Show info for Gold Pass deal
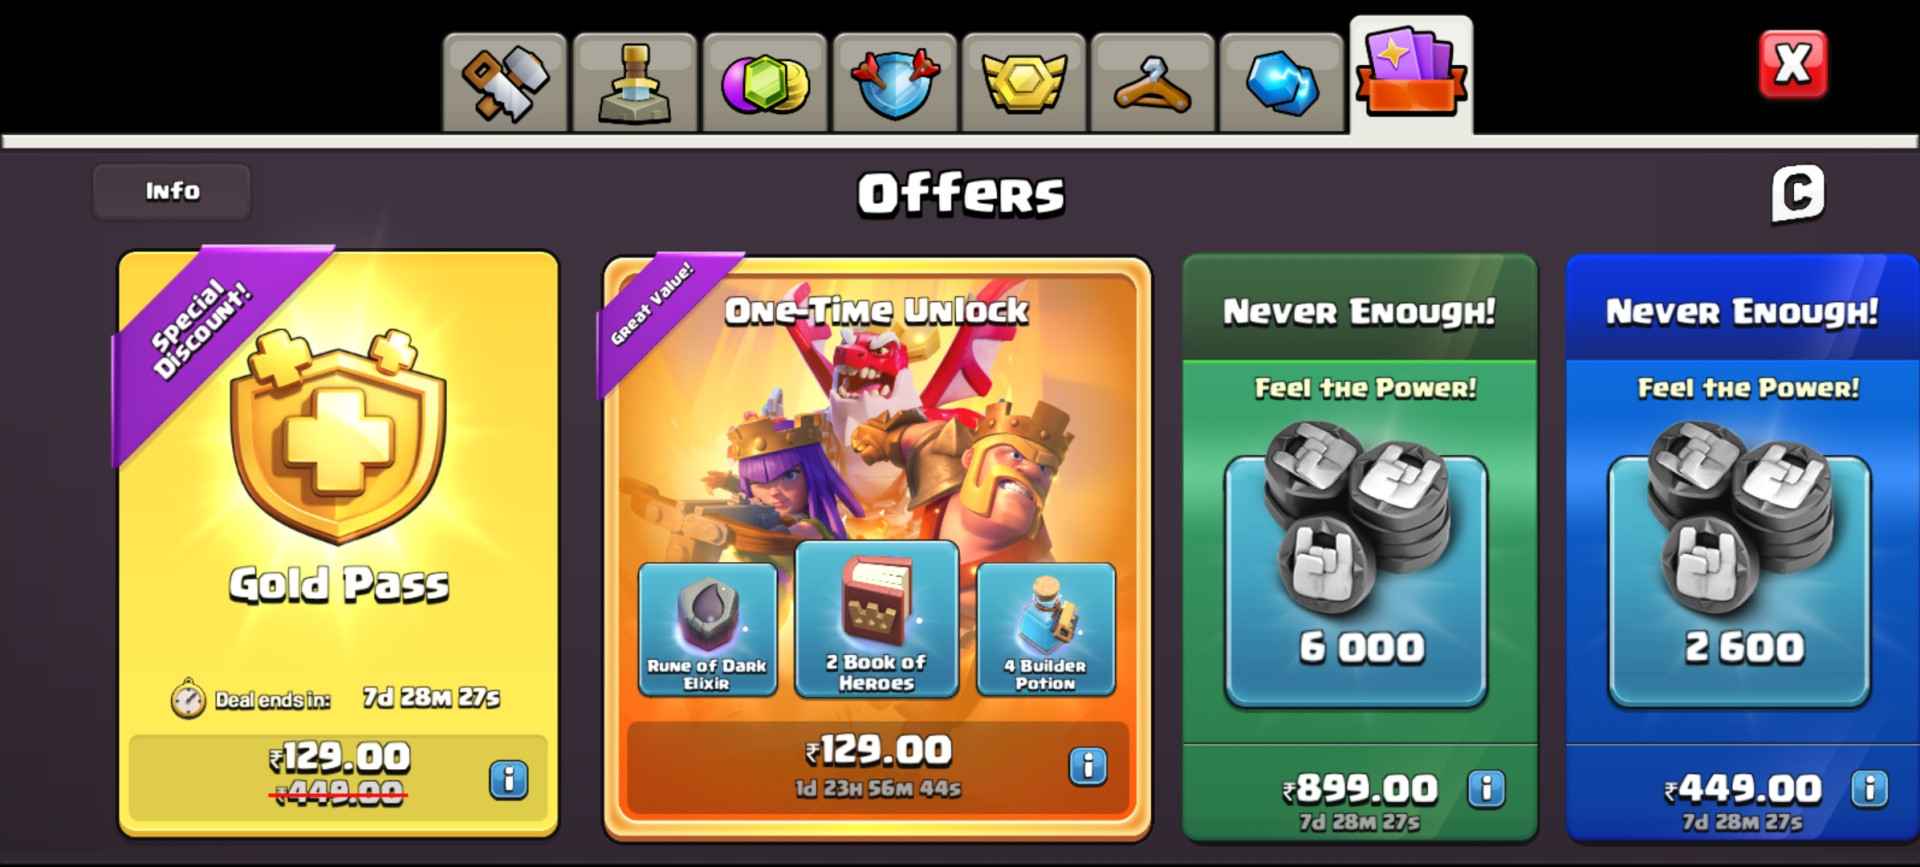Image resolution: width=1920 pixels, height=867 pixels. point(508,778)
